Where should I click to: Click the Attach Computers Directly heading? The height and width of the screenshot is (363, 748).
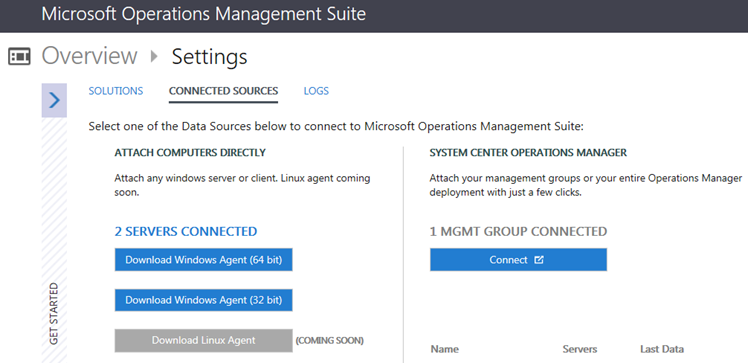click(190, 153)
